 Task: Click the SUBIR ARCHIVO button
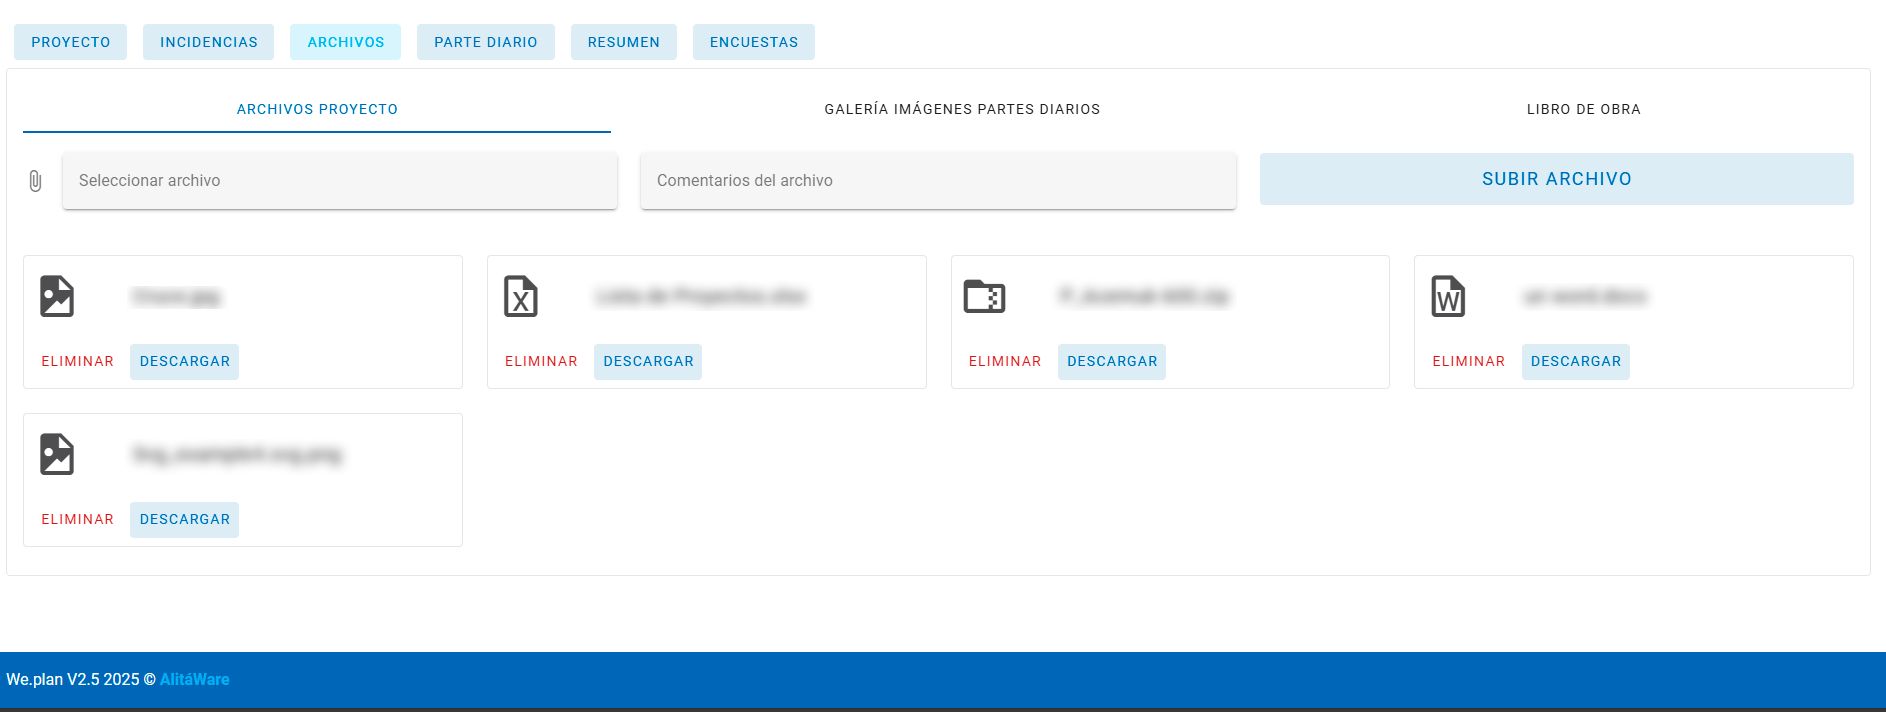(1557, 179)
